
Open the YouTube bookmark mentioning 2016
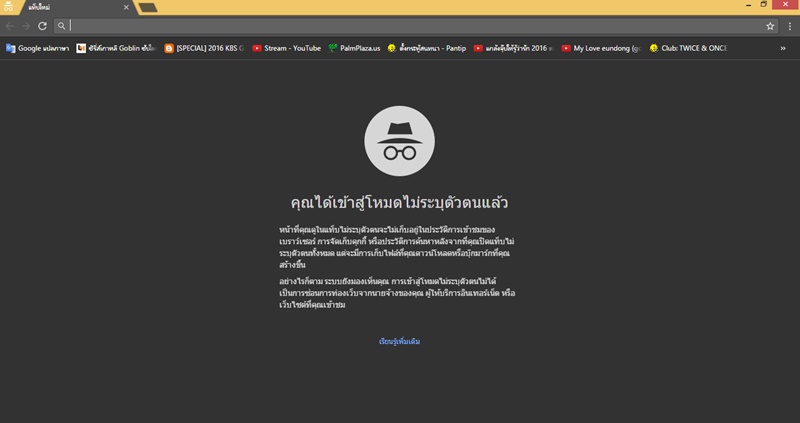513,48
